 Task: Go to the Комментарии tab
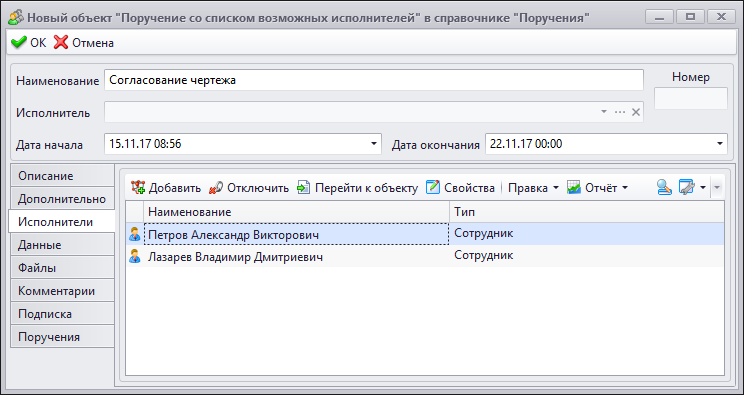coord(62,291)
